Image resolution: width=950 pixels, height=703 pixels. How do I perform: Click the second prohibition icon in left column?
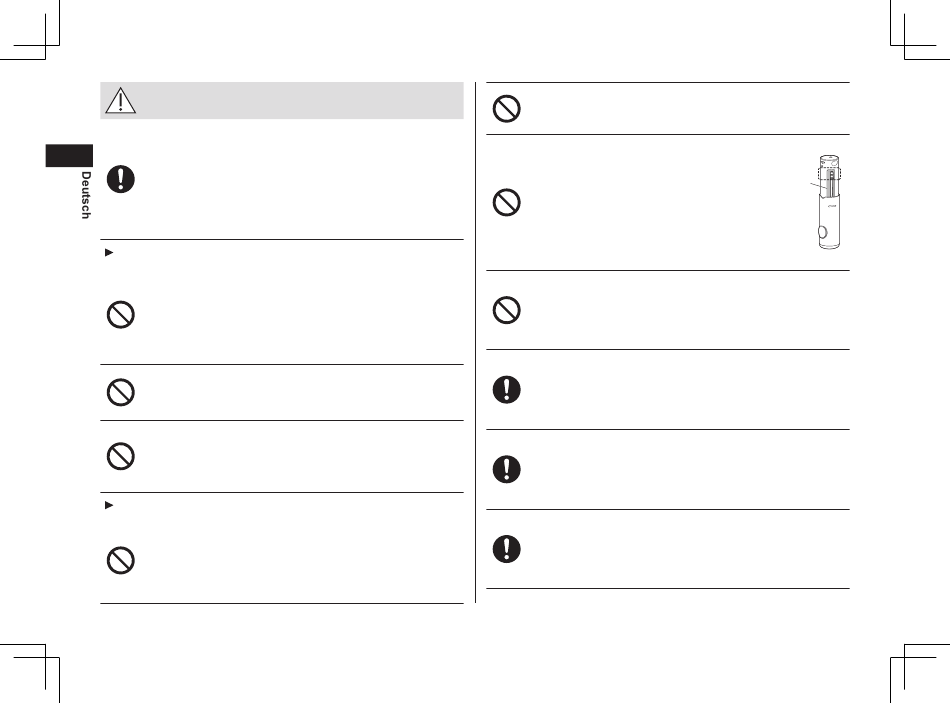(120, 393)
